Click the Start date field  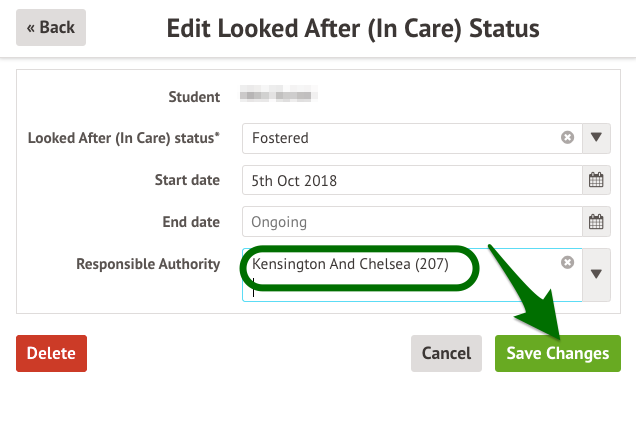[411, 181]
